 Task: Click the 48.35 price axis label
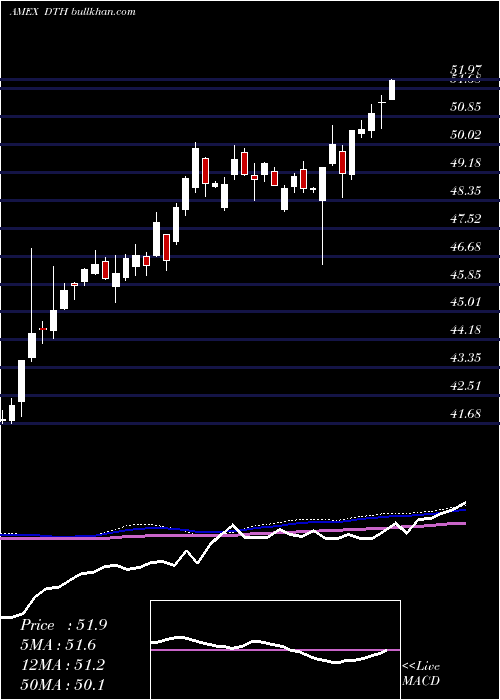coord(465,191)
